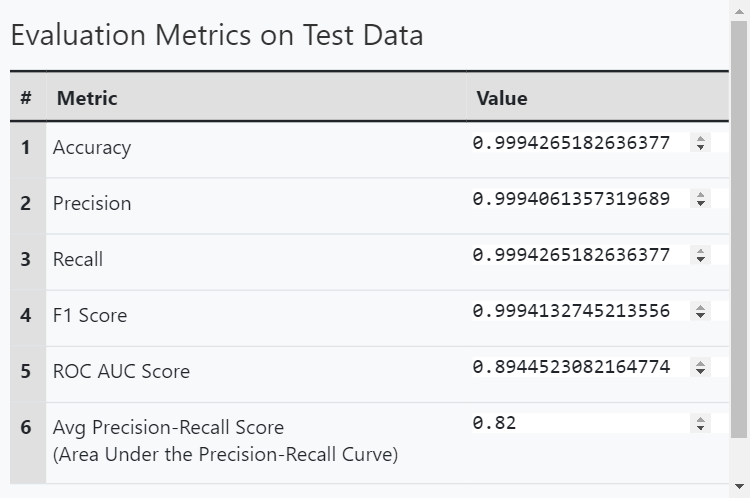Click the Evaluation Metrics on Test Data heading

[x=217, y=36]
